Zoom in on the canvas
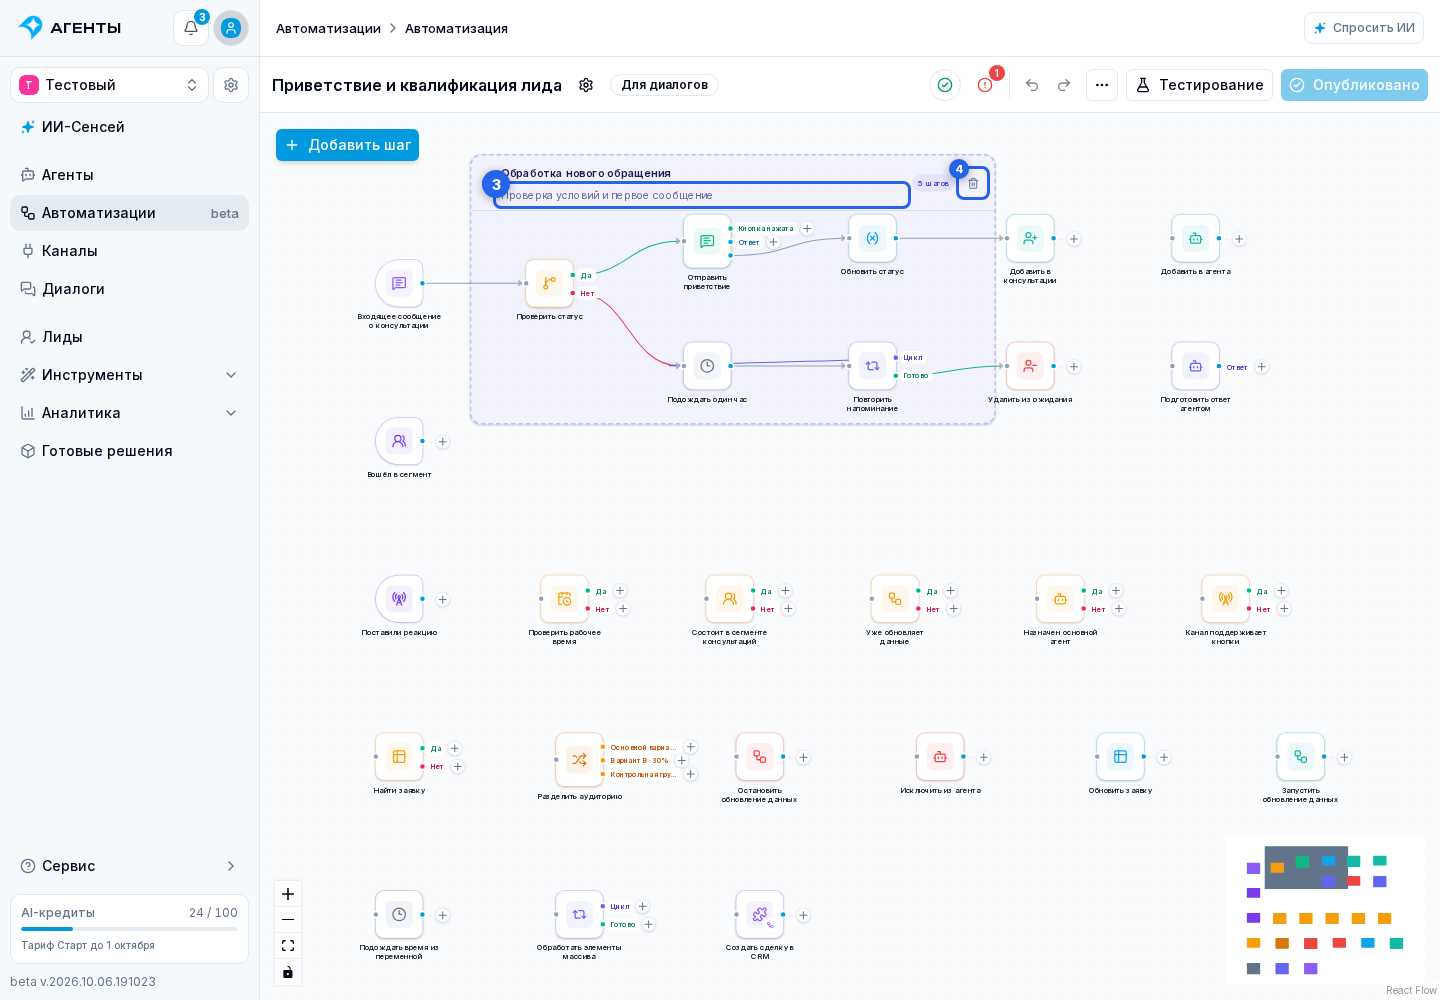Screen dimensions: 1440x1000 (288, 894)
